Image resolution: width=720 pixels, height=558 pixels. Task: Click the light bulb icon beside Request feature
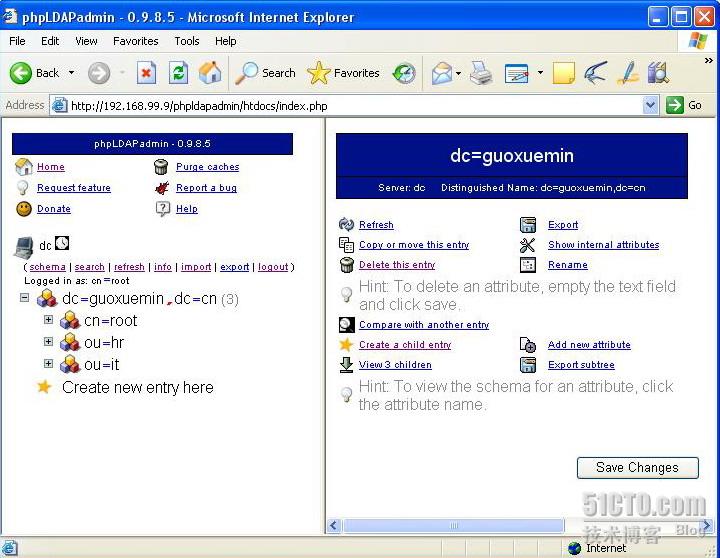pyautogui.click(x=22, y=187)
